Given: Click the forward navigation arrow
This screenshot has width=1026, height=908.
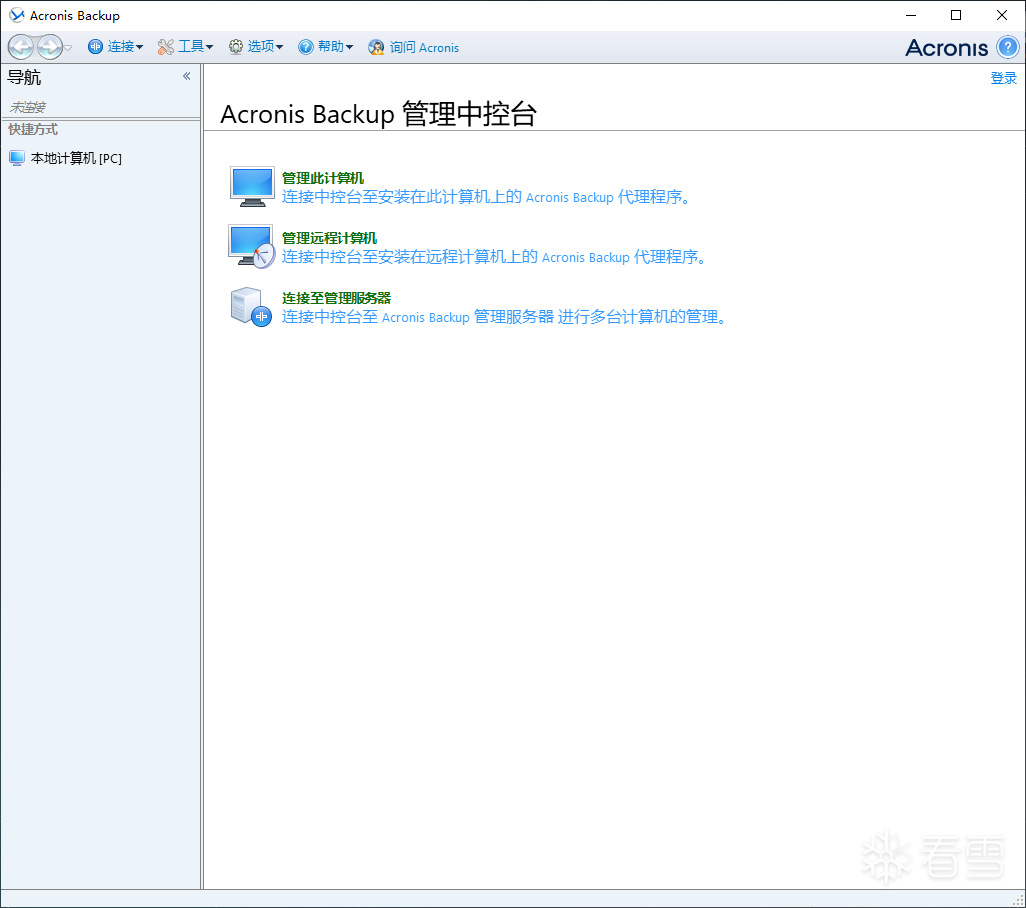Looking at the screenshot, I should (50, 47).
